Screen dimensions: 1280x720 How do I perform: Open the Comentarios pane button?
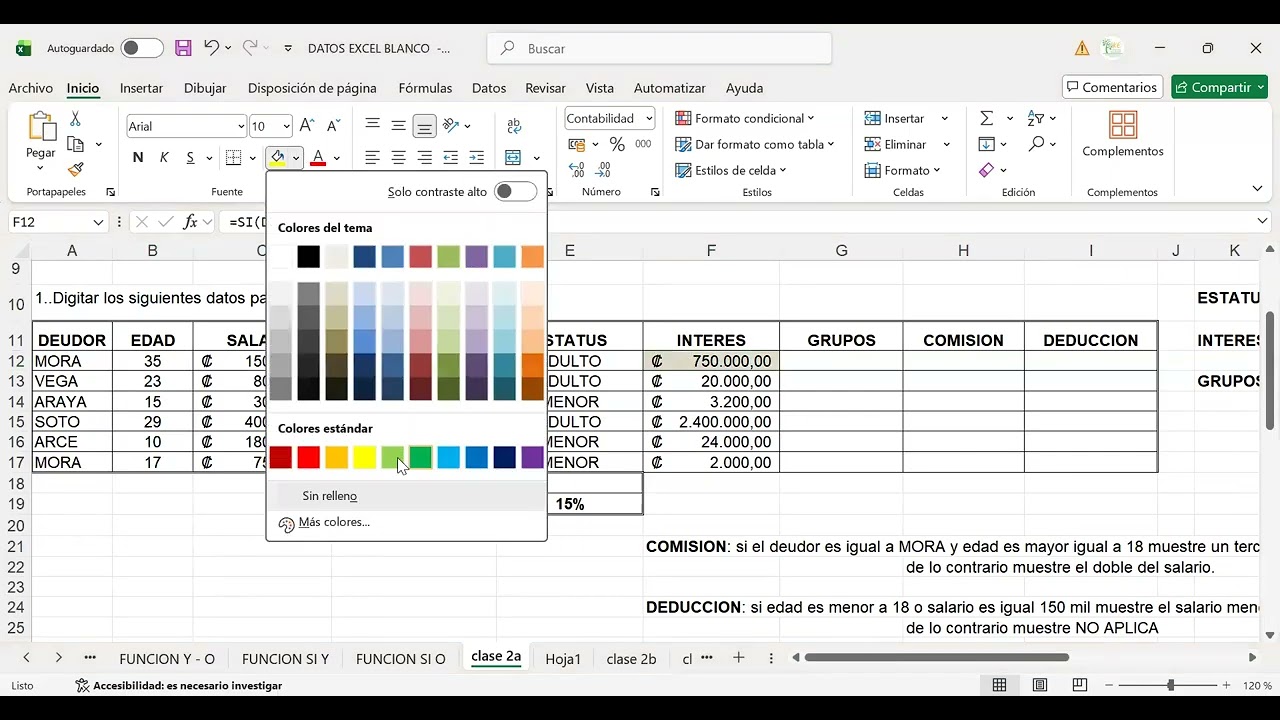pyautogui.click(x=1112, y=87)
